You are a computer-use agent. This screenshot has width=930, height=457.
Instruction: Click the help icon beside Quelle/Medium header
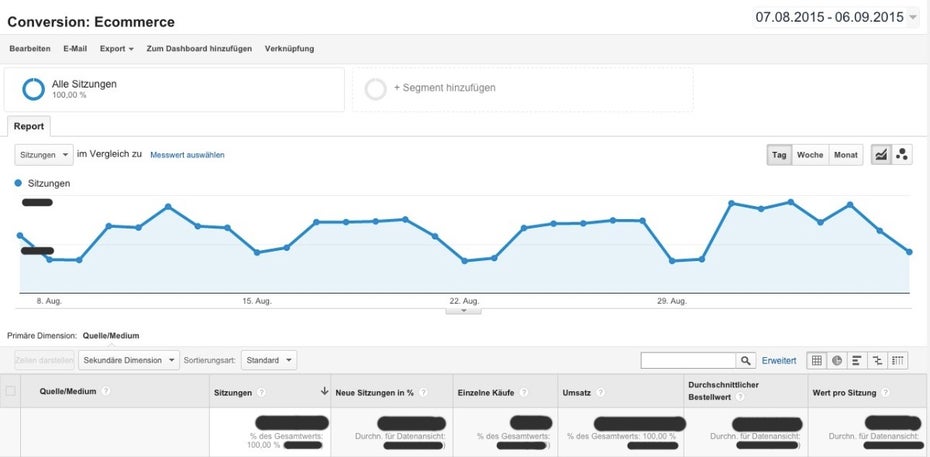[x=106, y=391]
